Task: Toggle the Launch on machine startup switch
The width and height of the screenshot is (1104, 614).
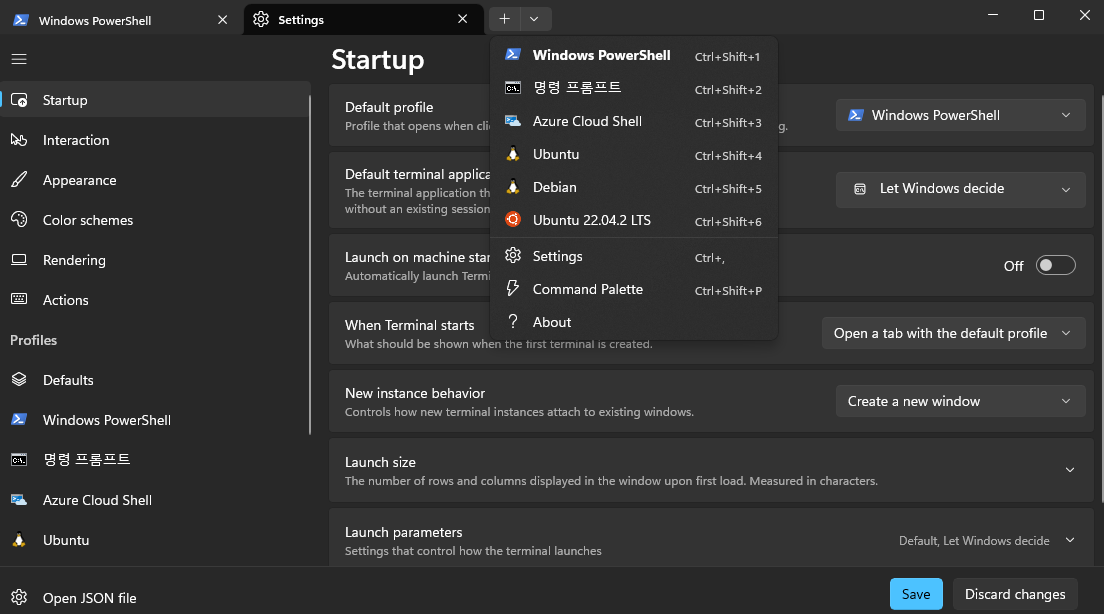Action: 1055,265
